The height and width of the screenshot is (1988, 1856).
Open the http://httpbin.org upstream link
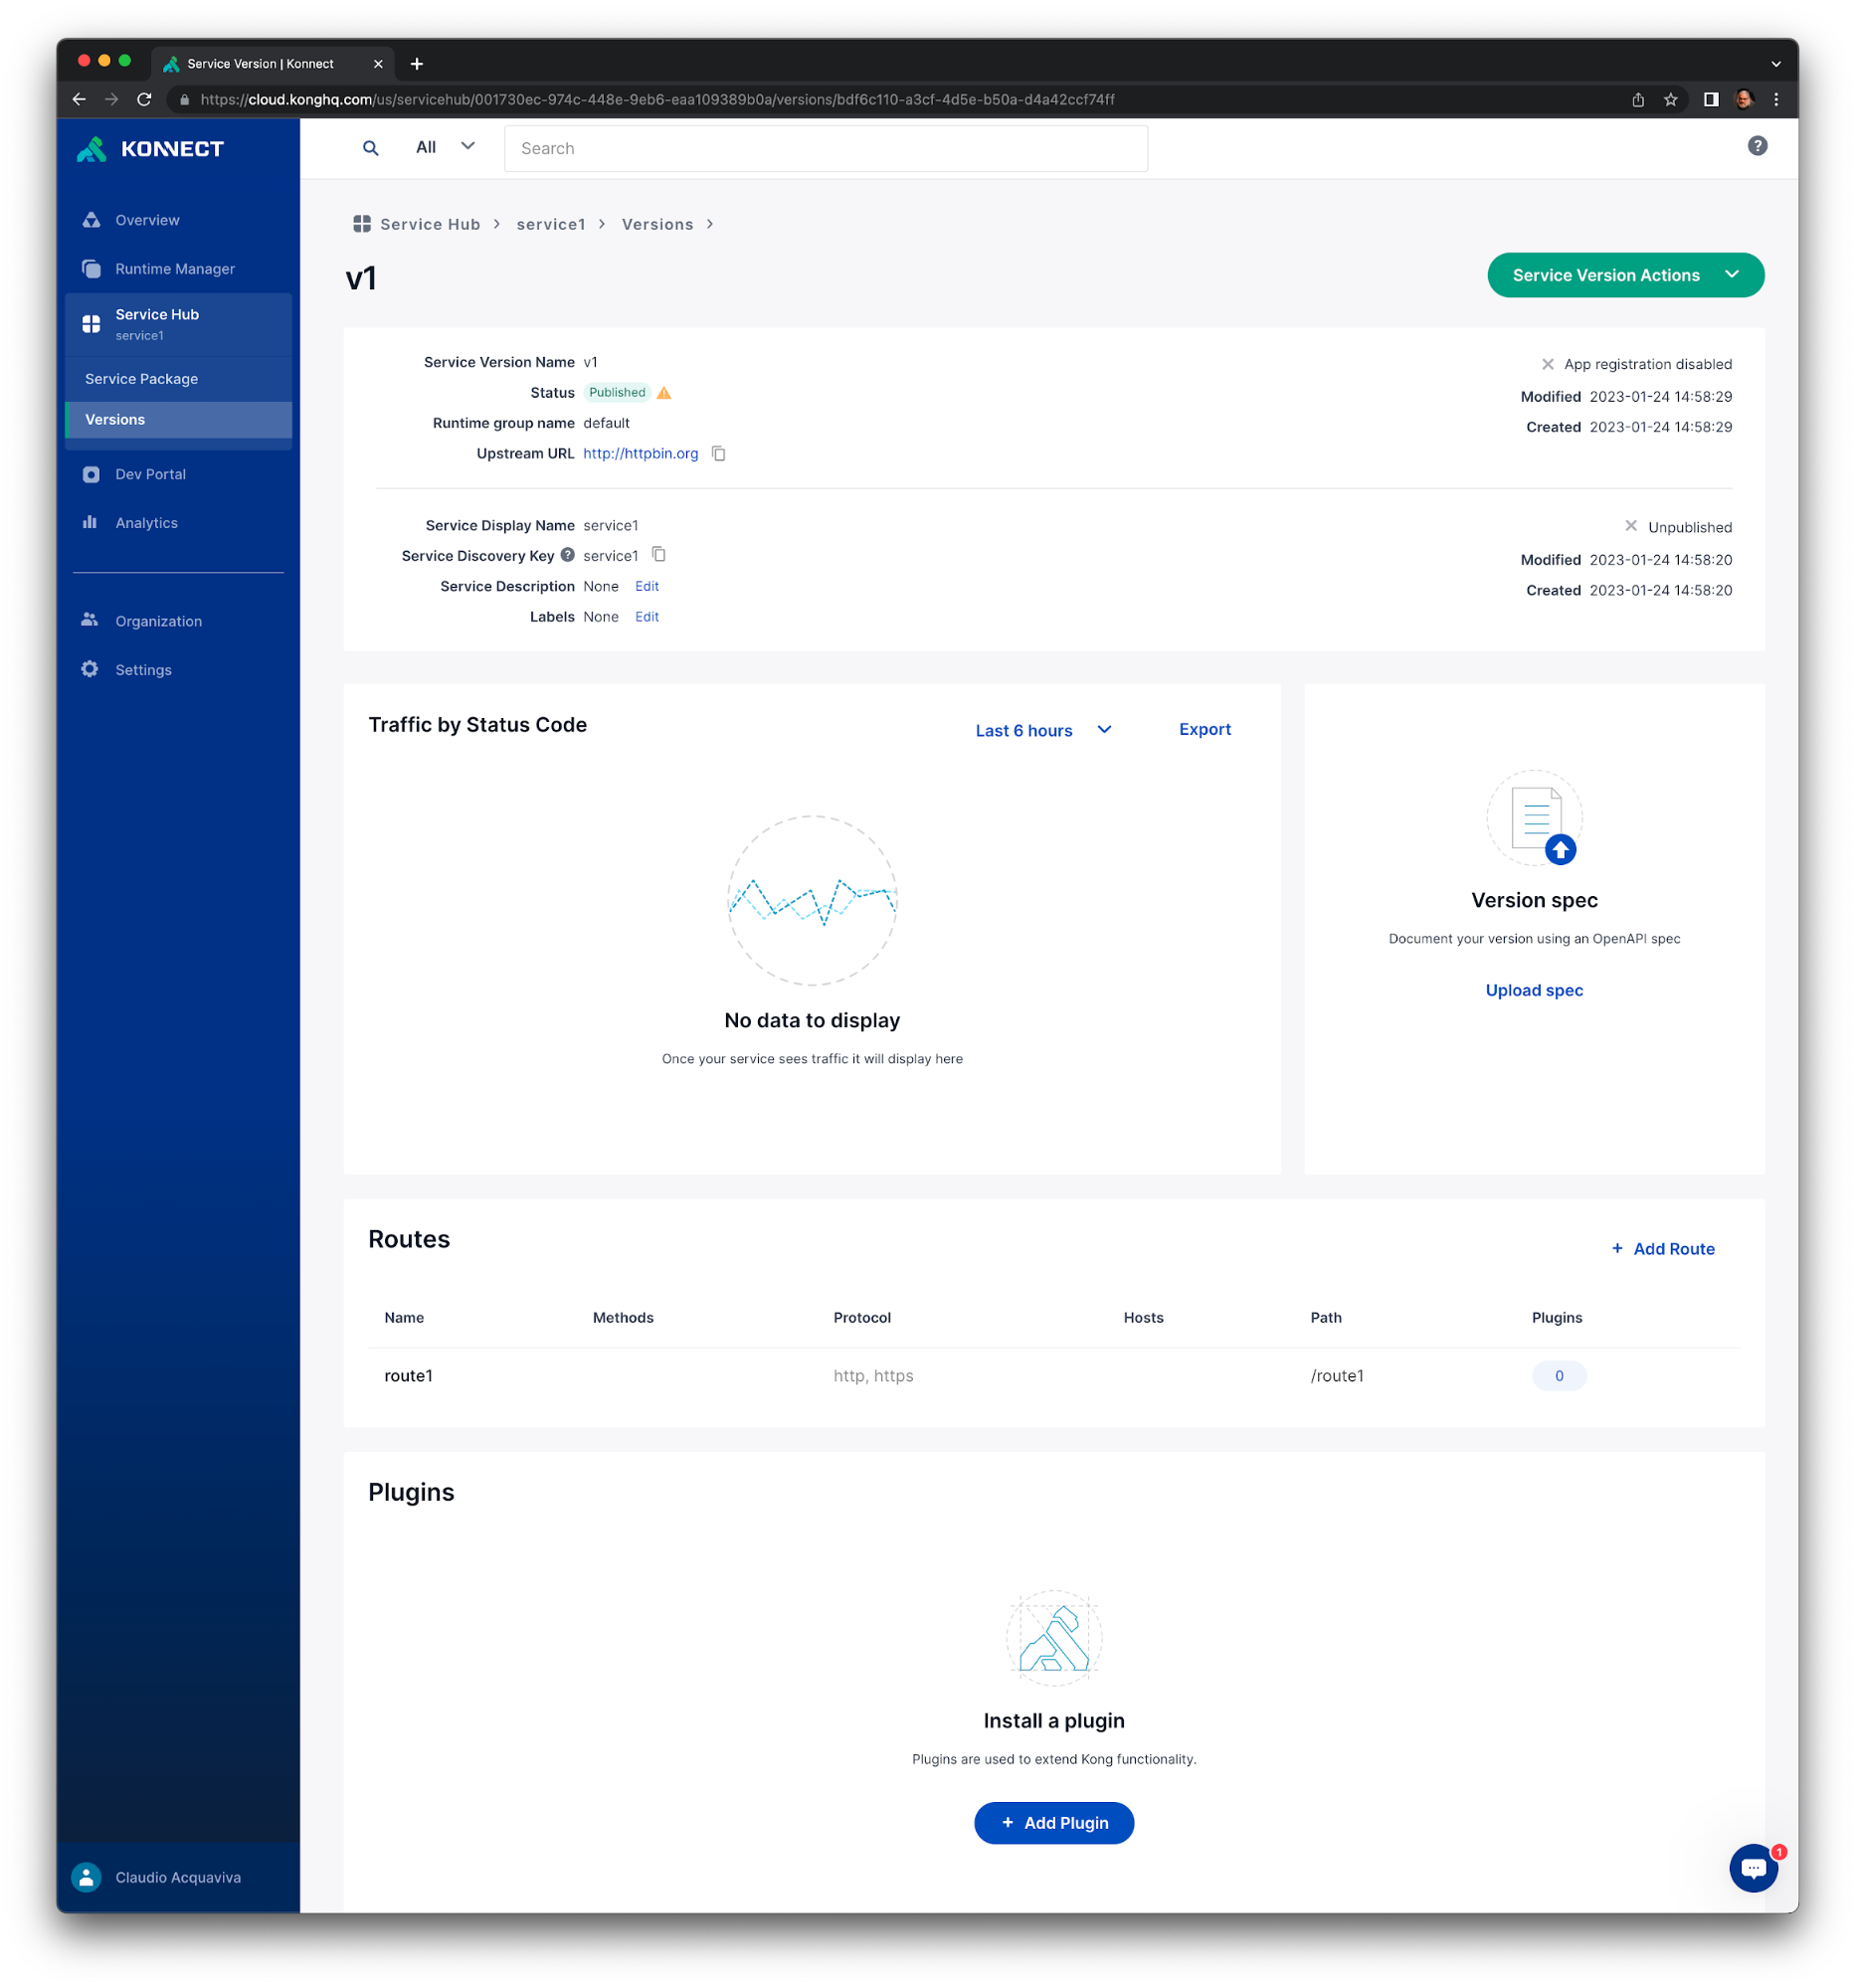(x=640, y=454)
